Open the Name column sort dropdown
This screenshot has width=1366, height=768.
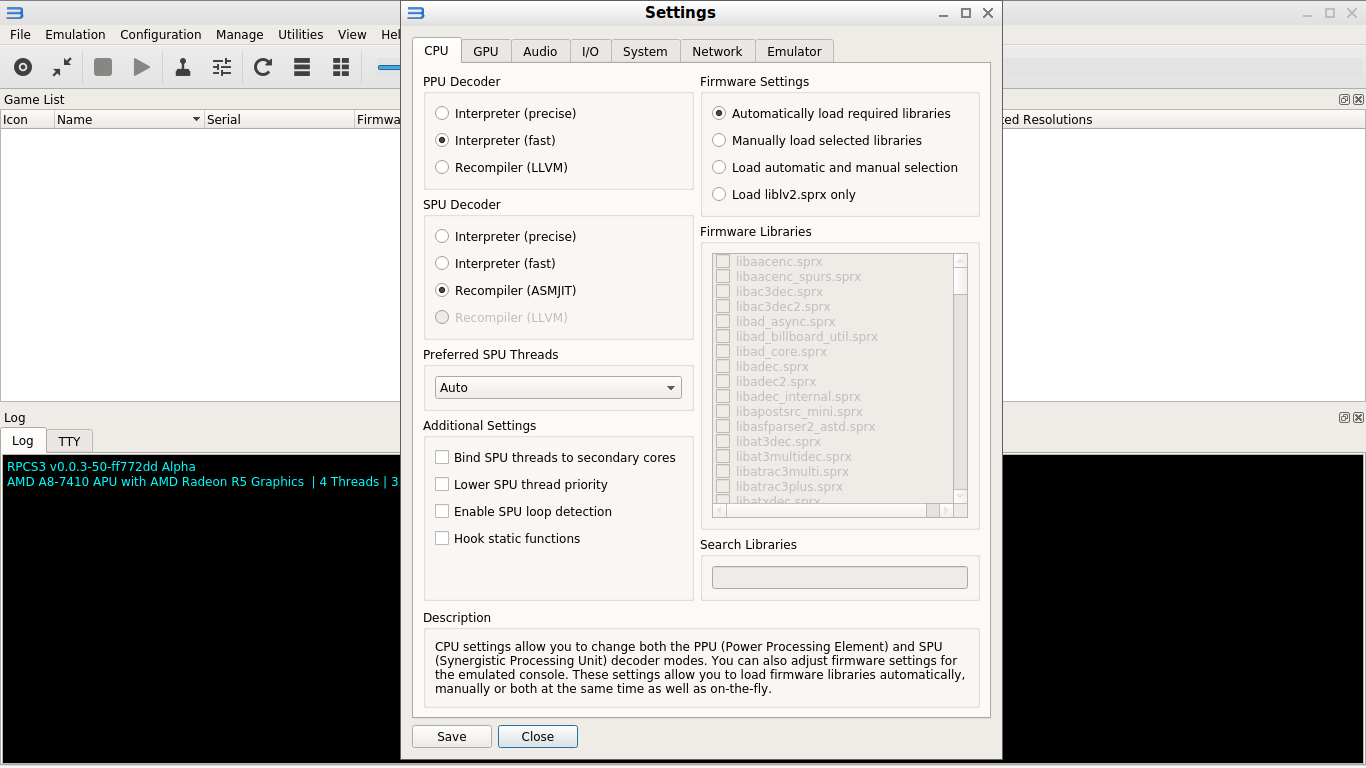(194, 119)
